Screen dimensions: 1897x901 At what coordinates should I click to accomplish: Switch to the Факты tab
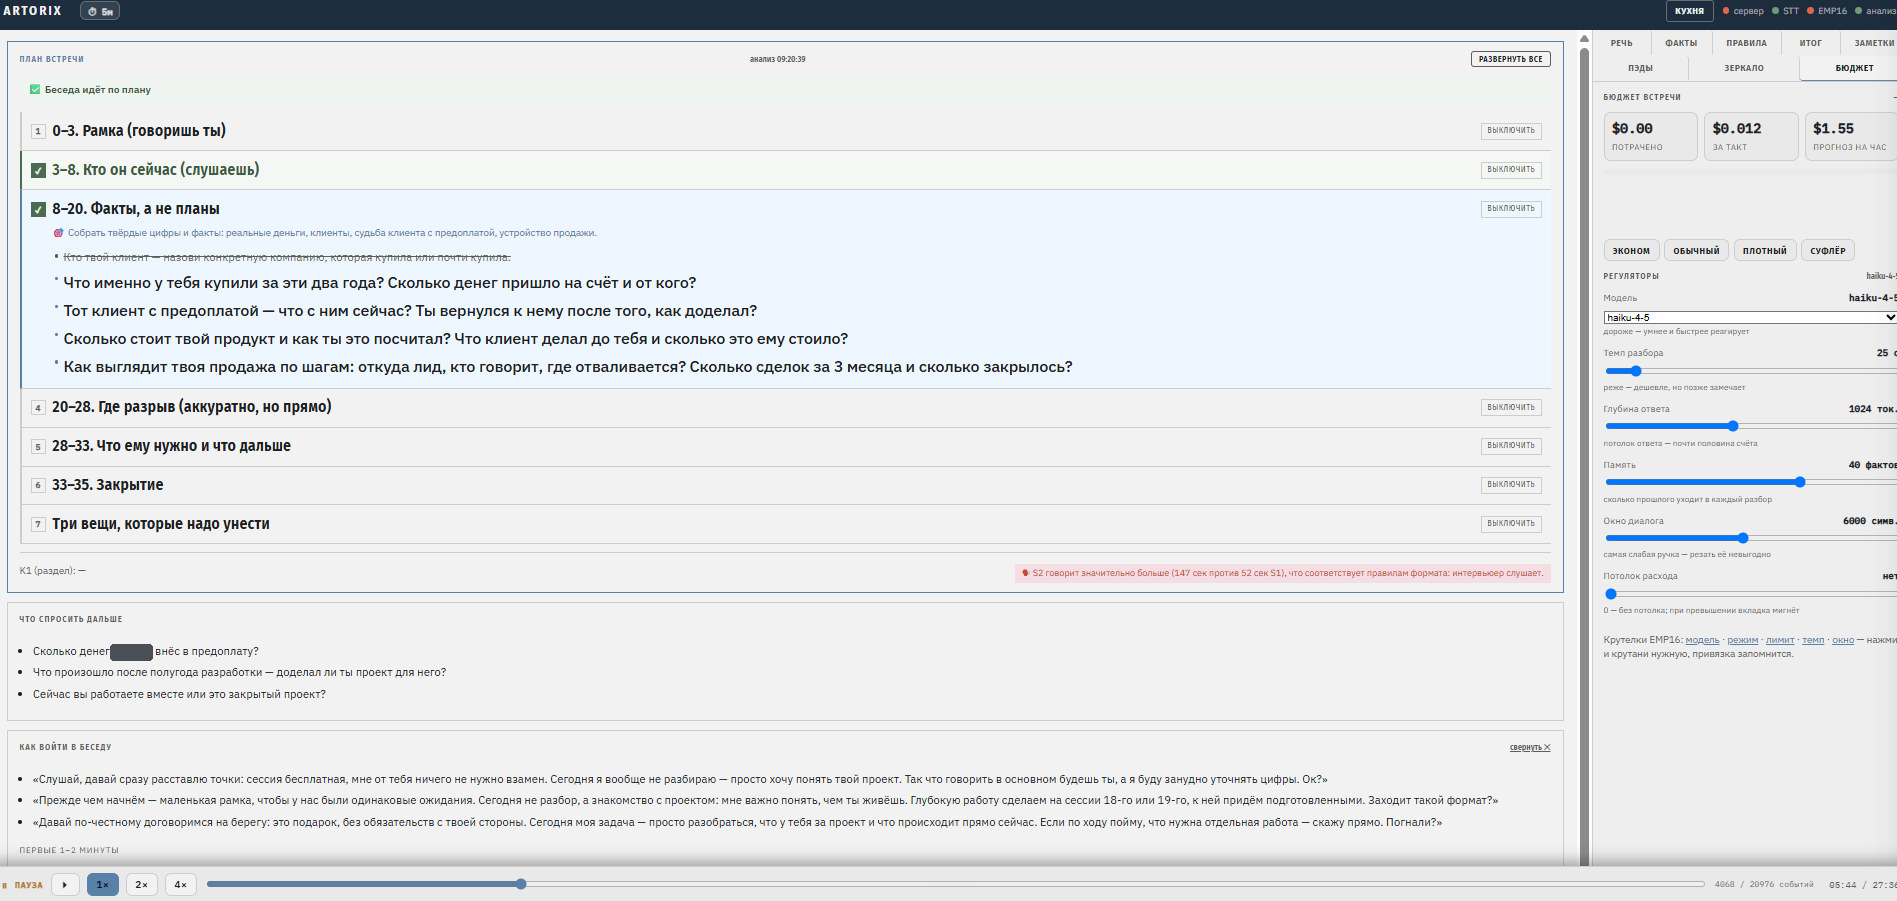[1681, 43]
